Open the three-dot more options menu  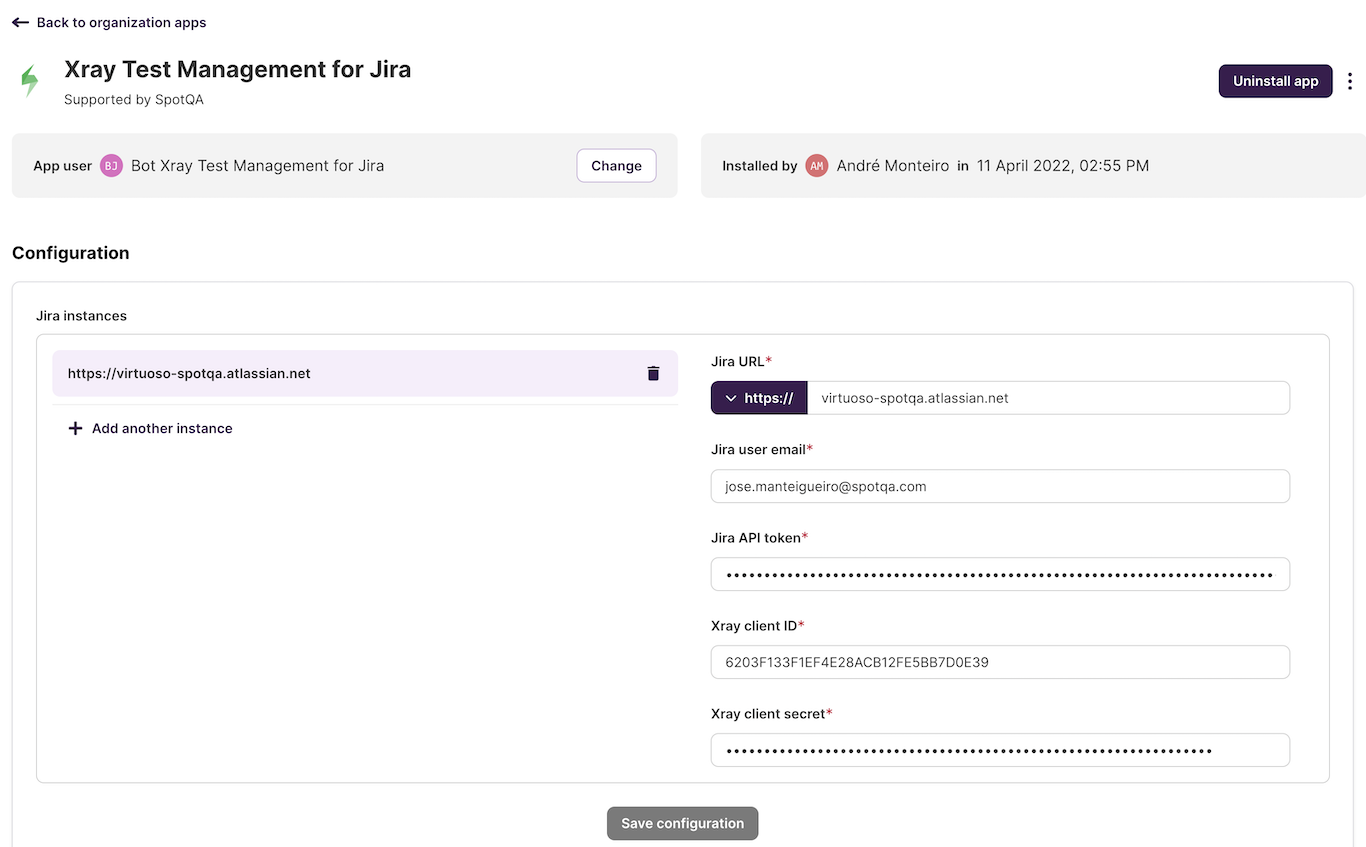pyautogui.click(x=1350, y=81)
